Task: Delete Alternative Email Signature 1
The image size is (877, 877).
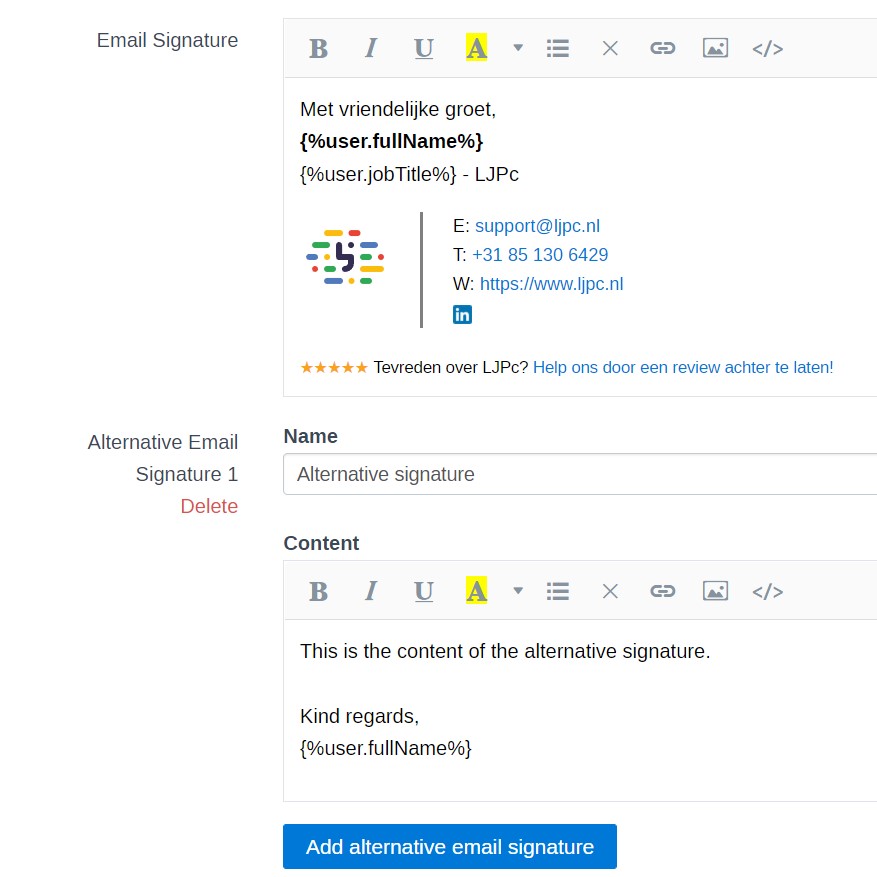Action: [x=209, y=506]
